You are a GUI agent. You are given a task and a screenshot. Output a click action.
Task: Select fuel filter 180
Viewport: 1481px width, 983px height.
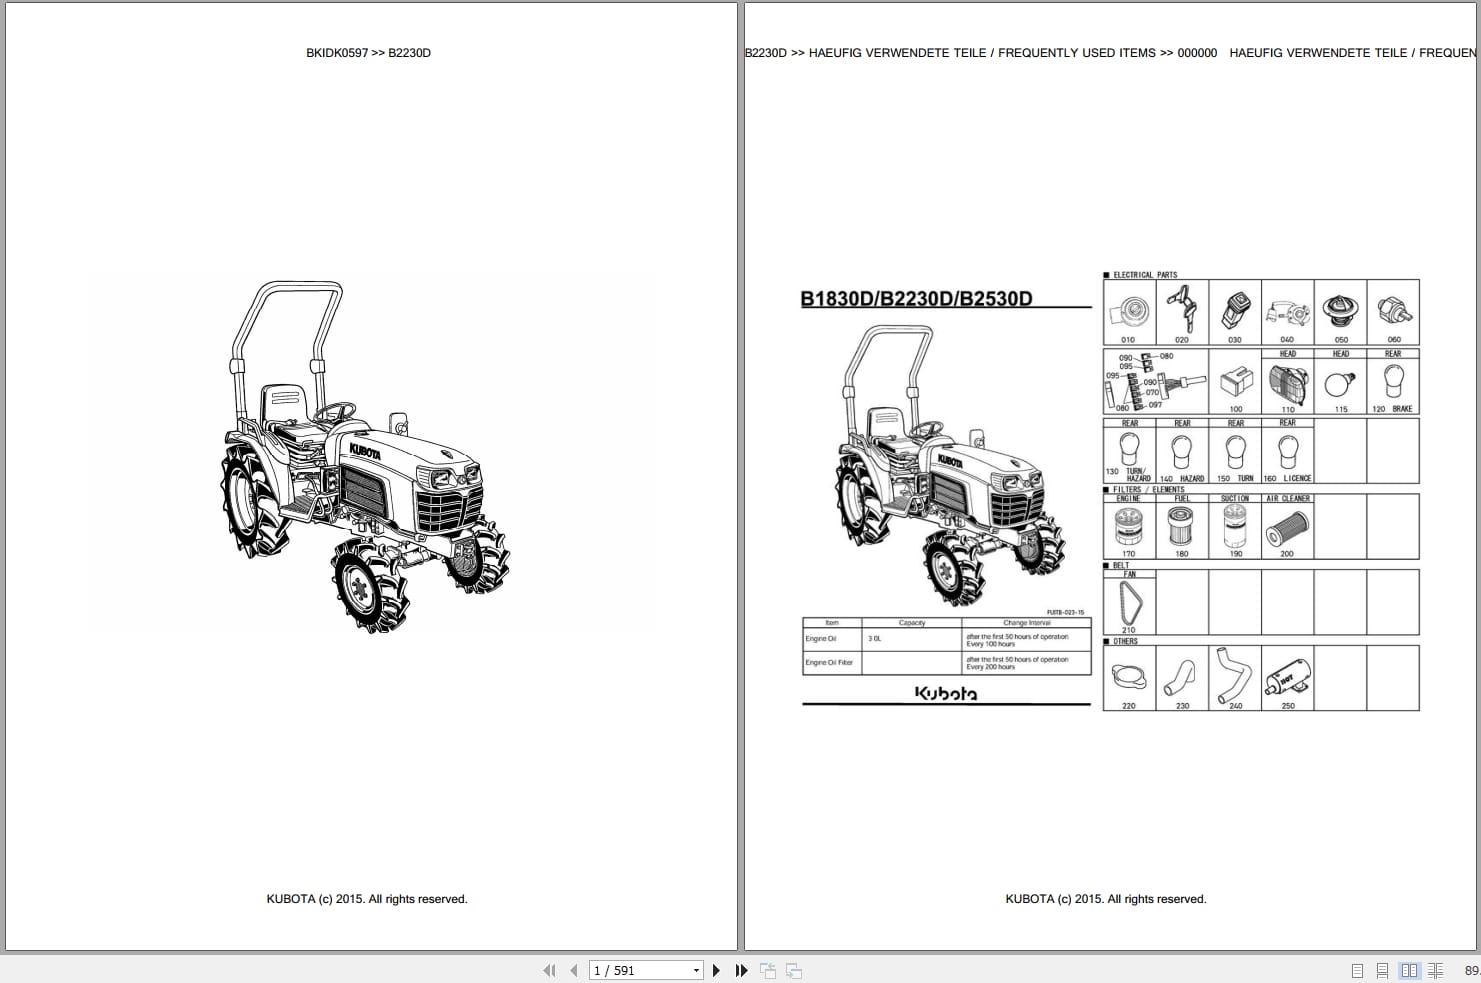pos(1182,527)
